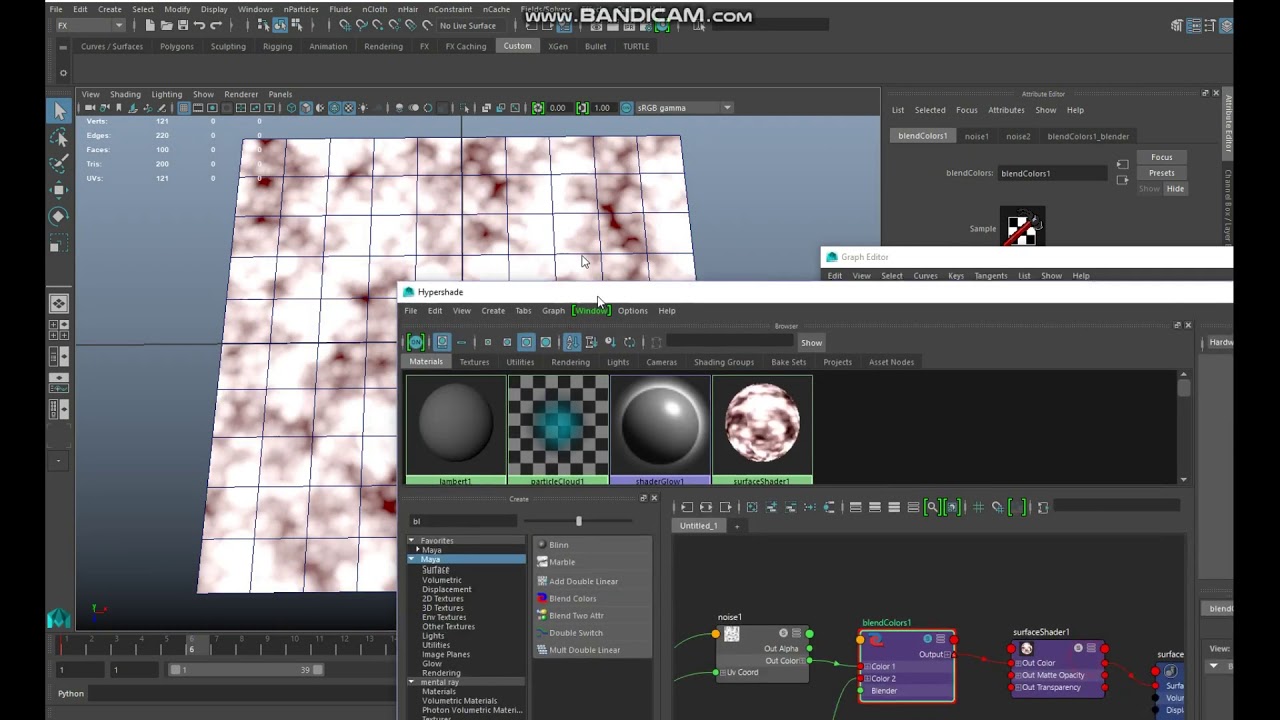
Task: Toggle the node editor grid visibility icon
Action: 978,508
